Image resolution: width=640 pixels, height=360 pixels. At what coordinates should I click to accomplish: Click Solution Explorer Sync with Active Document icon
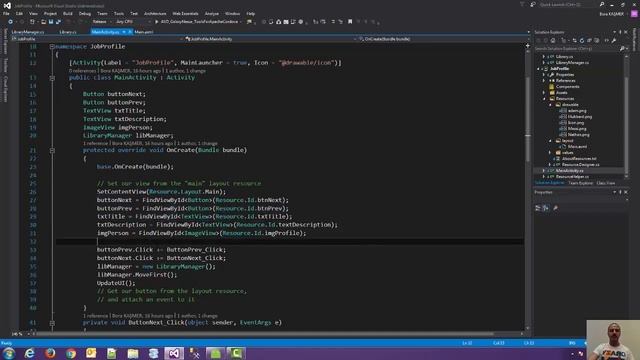(x=574, y=40)
